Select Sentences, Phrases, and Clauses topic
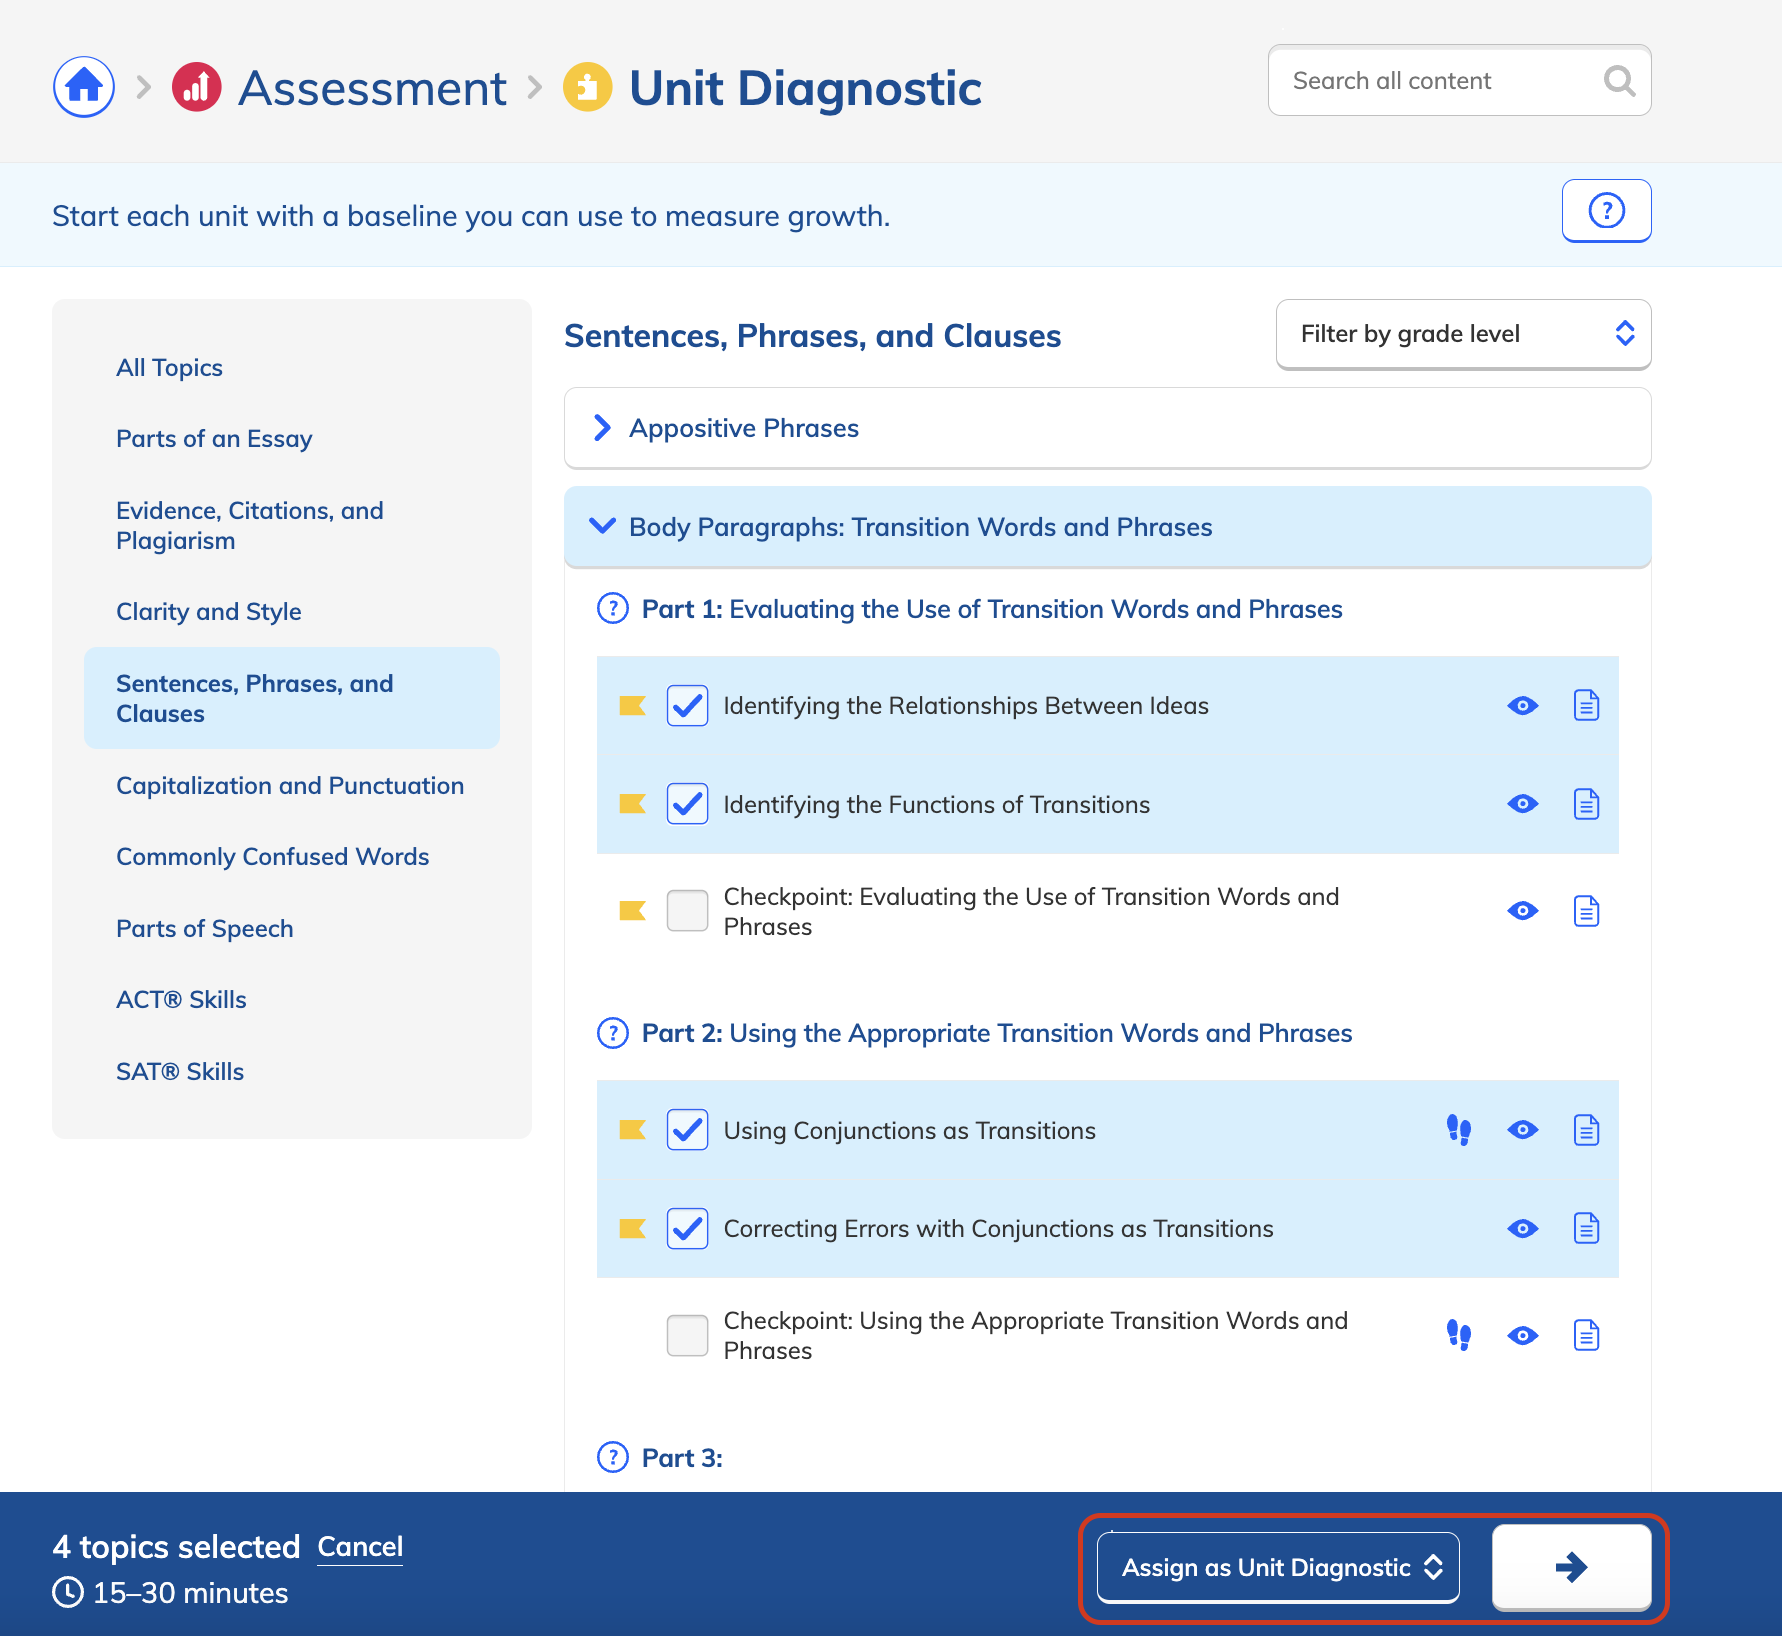The image size is (1782, 1636). point(291,698)
